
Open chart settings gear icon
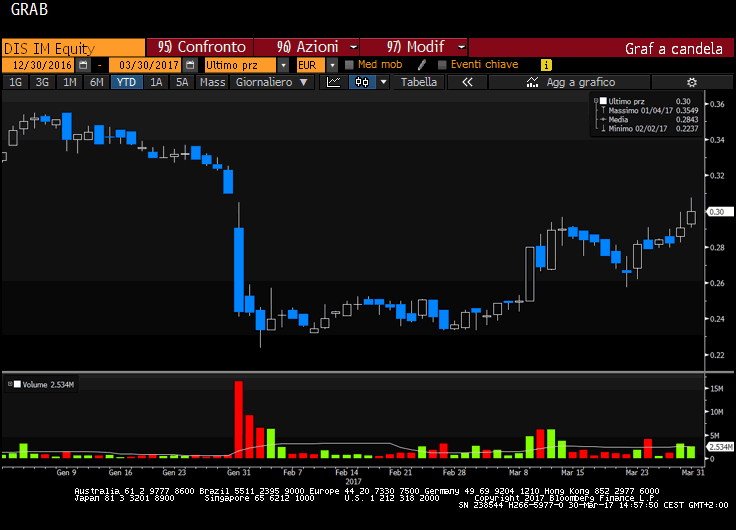[x=691, y=82]
